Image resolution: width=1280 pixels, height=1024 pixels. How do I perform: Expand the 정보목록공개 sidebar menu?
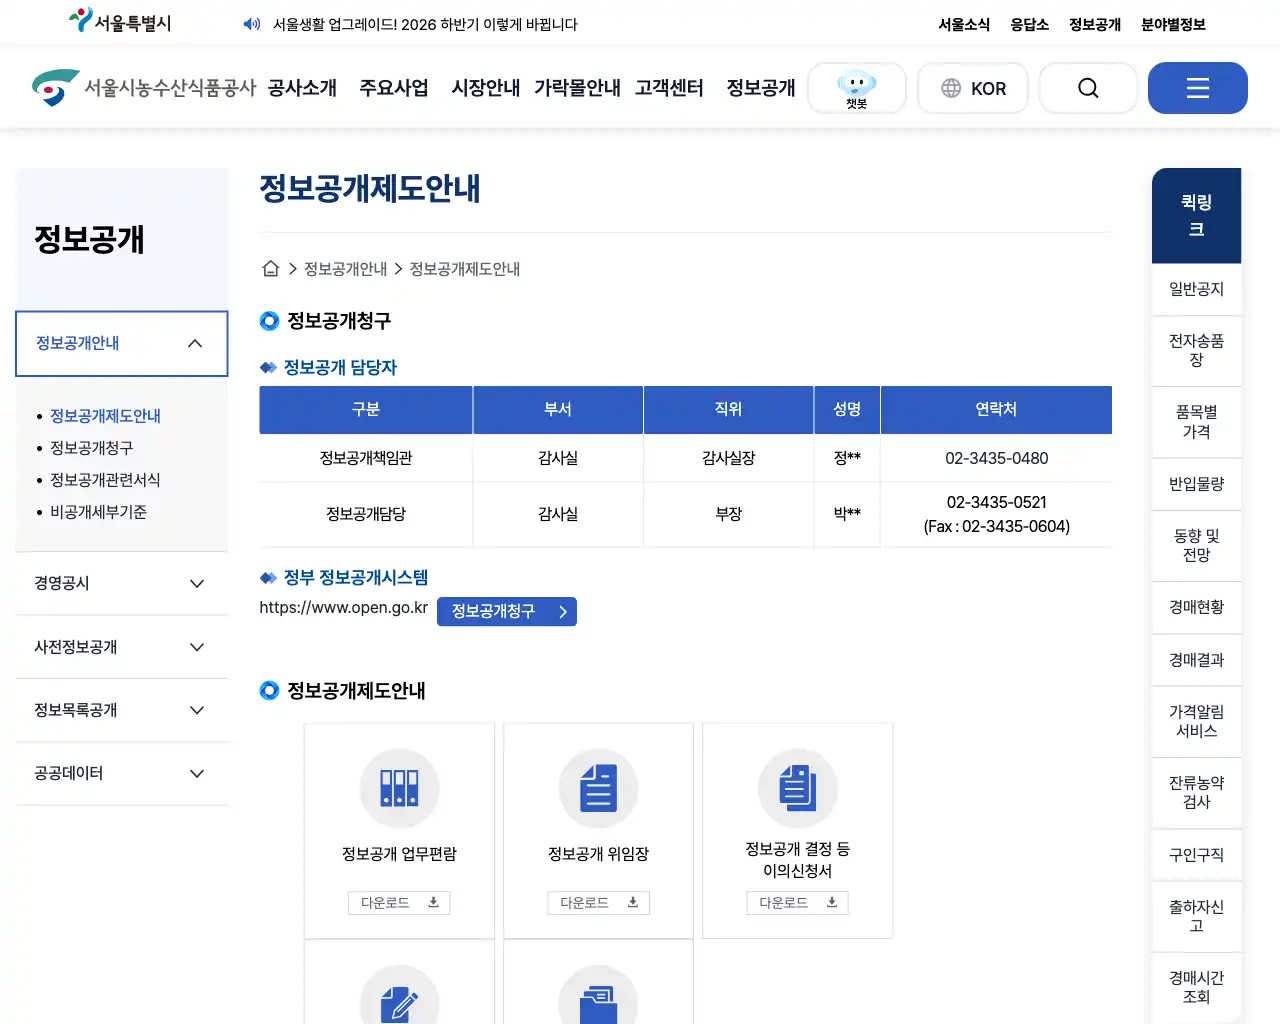[x=122, y=710]
